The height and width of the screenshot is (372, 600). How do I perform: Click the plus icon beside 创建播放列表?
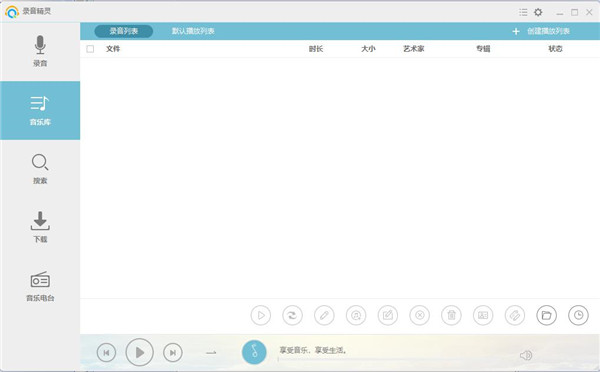(x=516, y=31)
